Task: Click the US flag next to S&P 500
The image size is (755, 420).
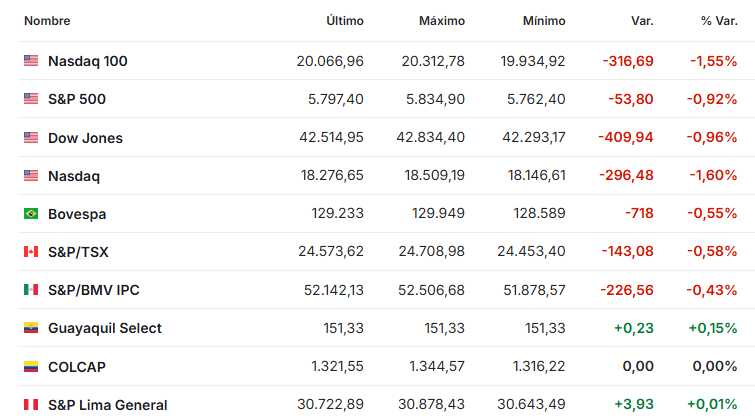Action: pos(31,98)
